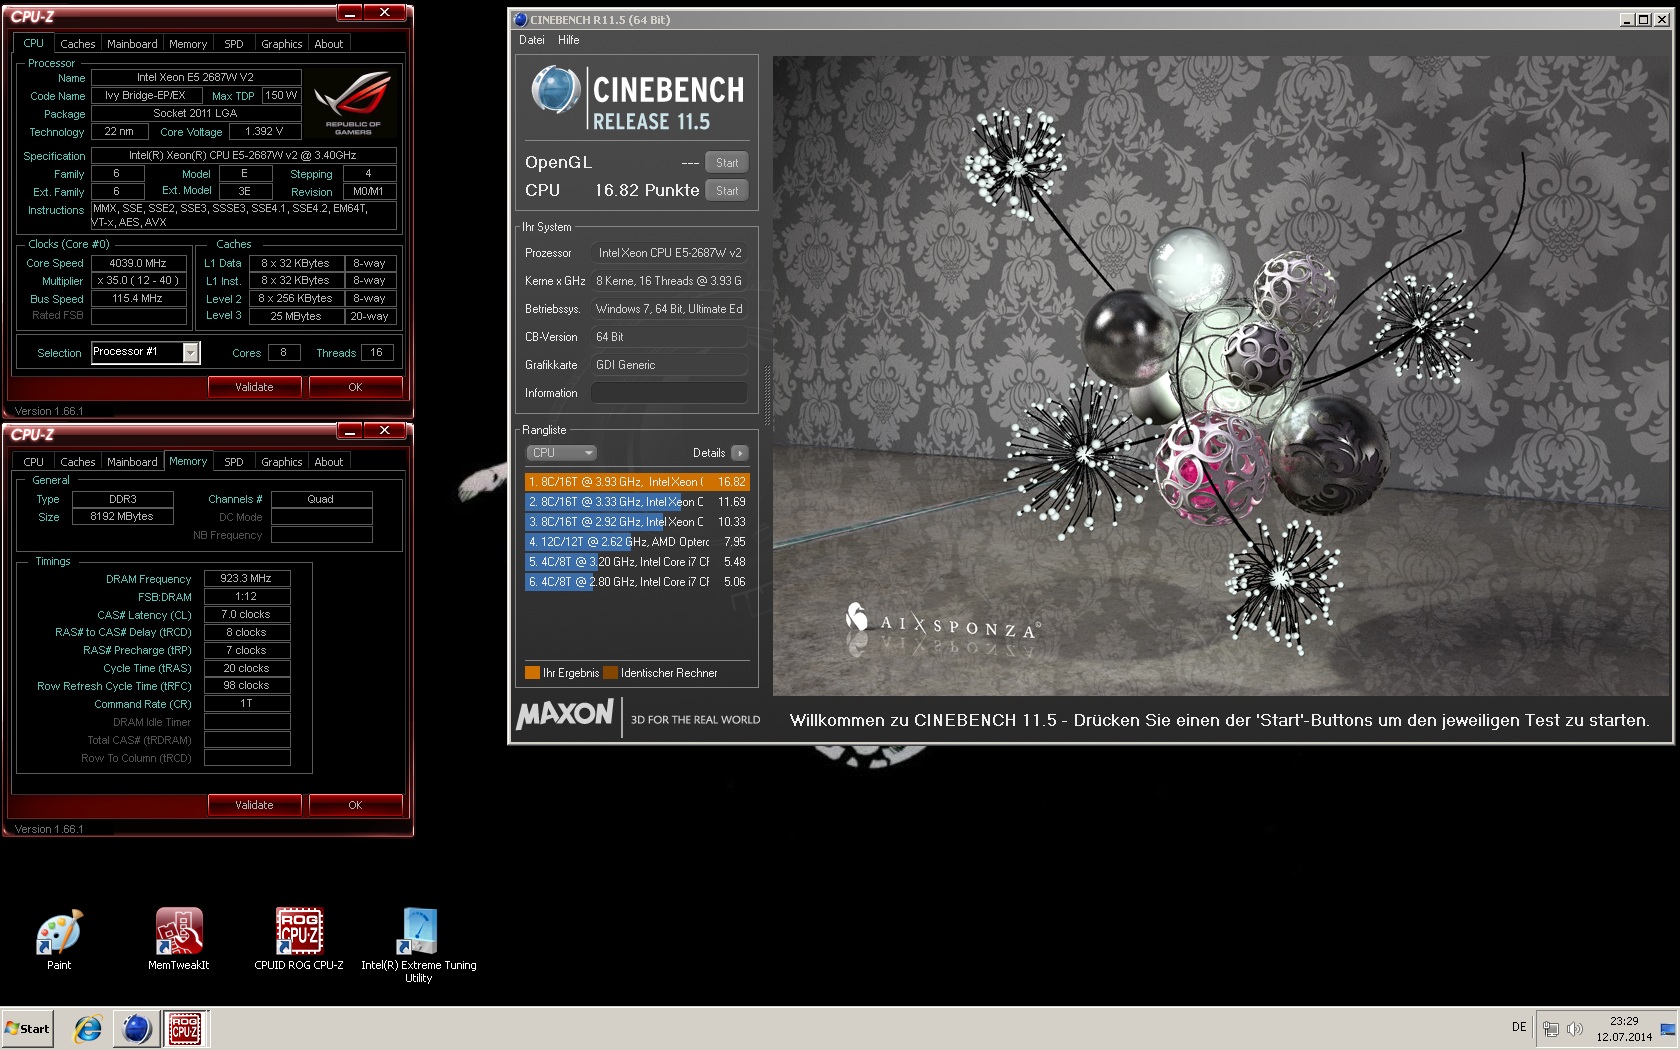Viewport: 1680px width, 1050px height.
Task: Click Validate in the bottom CPU-Z window
Action: click(x=254, y=805)
